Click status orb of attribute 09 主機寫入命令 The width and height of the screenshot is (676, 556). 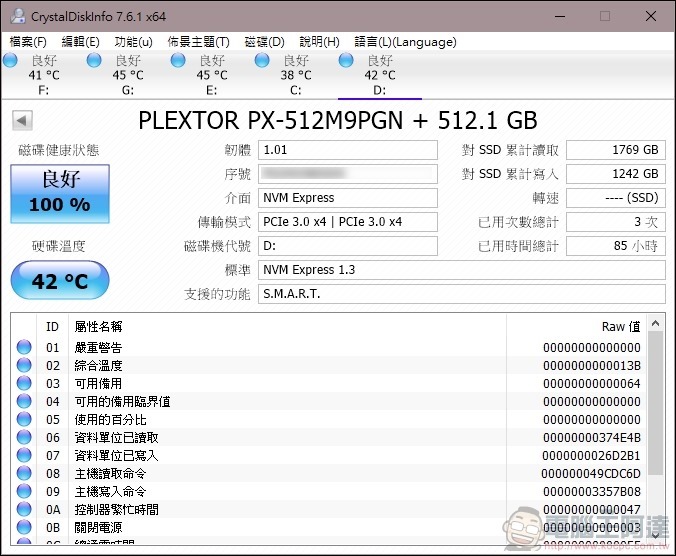[x=24, y=491]
